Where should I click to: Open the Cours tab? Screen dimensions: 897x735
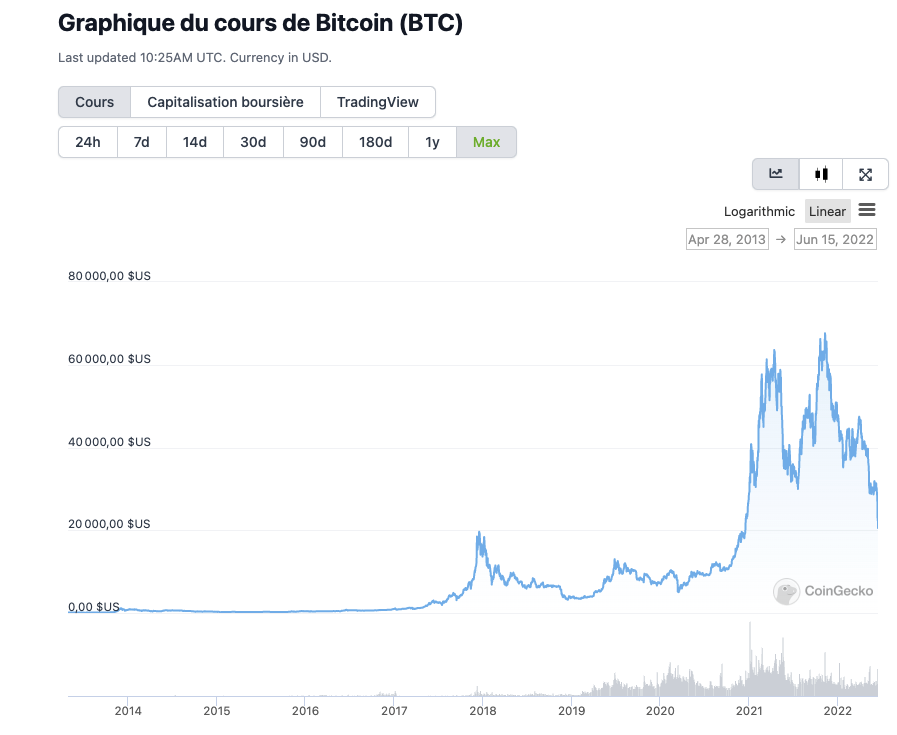94,102
